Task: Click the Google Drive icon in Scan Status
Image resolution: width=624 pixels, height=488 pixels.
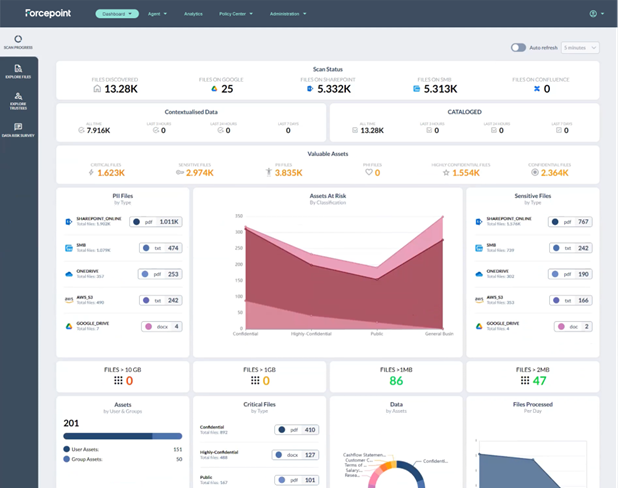Action: tap(214, 89)
